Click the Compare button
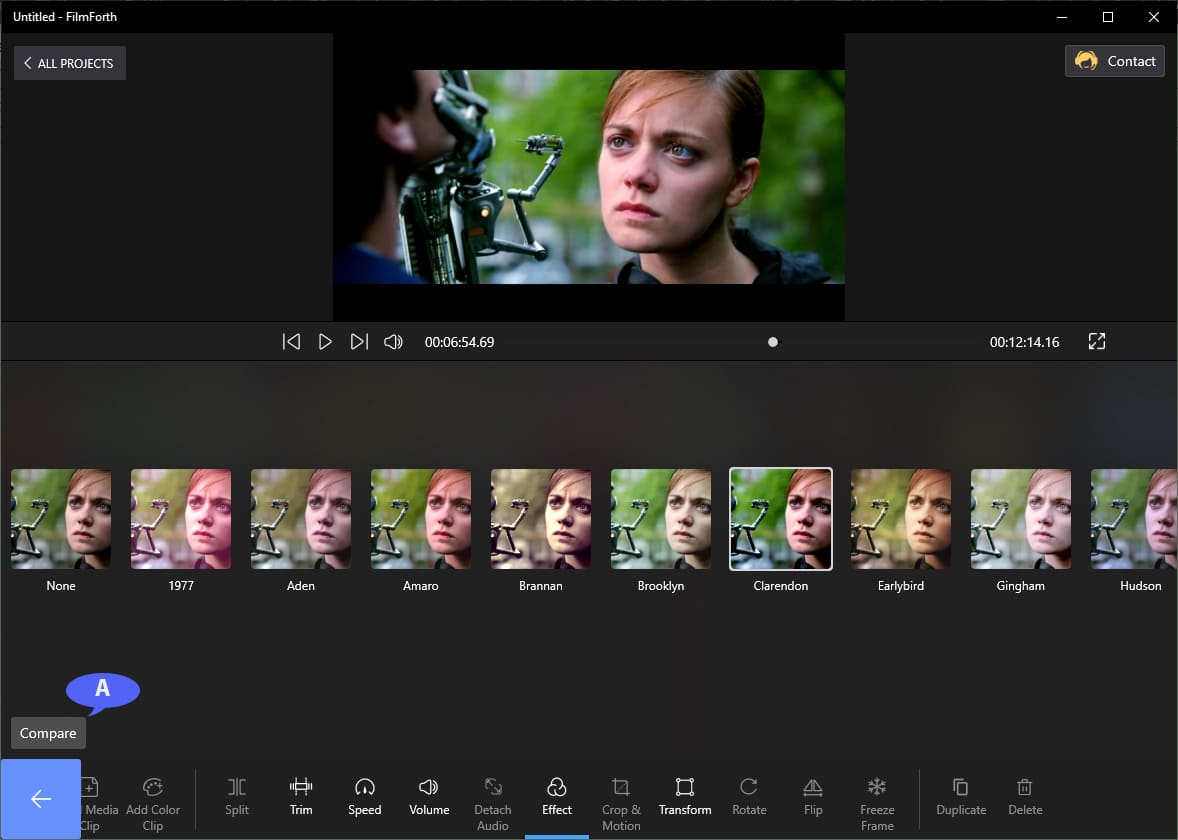The image size is (1178, 840). (48, 733)
